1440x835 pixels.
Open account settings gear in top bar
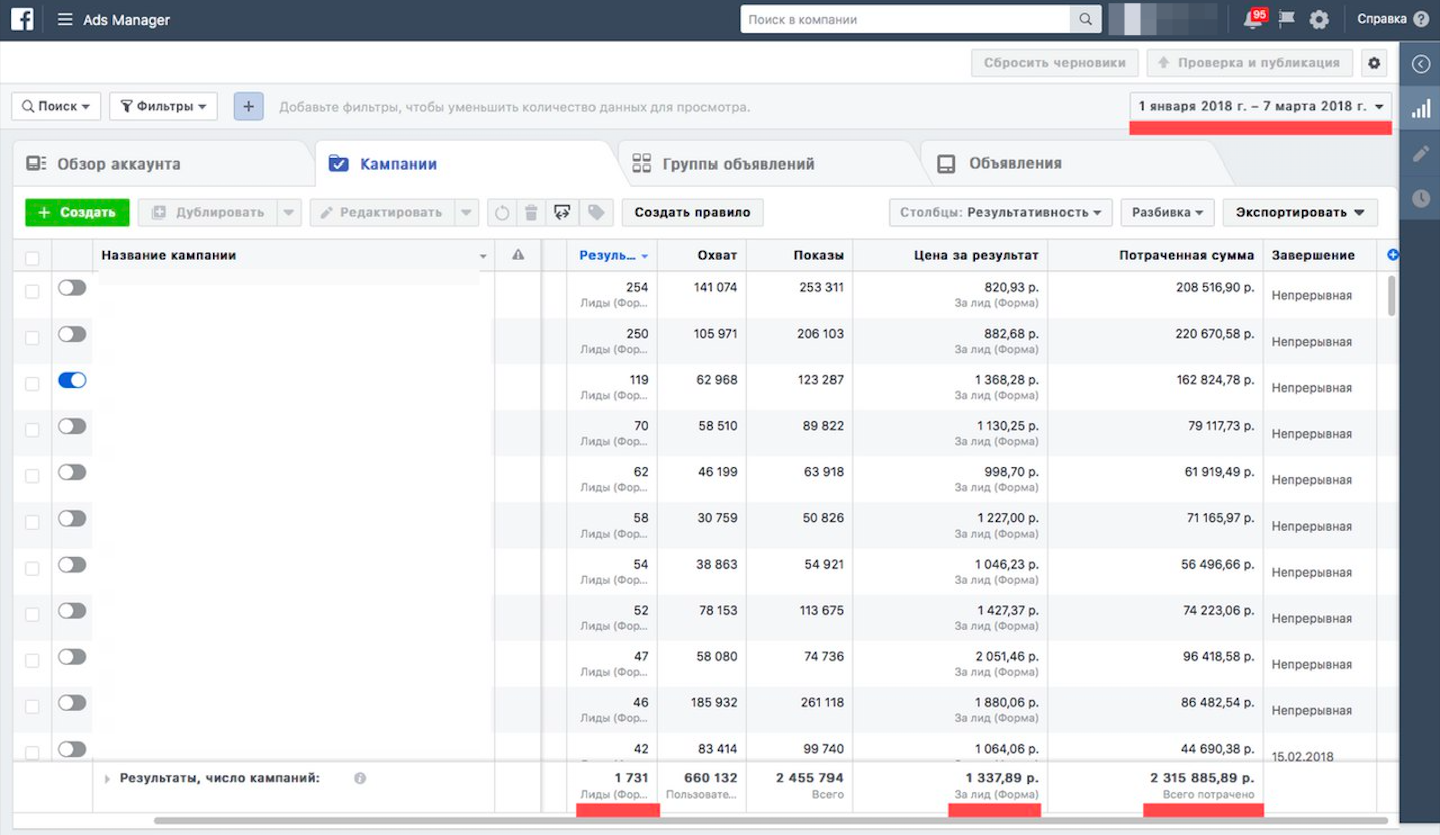1319,20
